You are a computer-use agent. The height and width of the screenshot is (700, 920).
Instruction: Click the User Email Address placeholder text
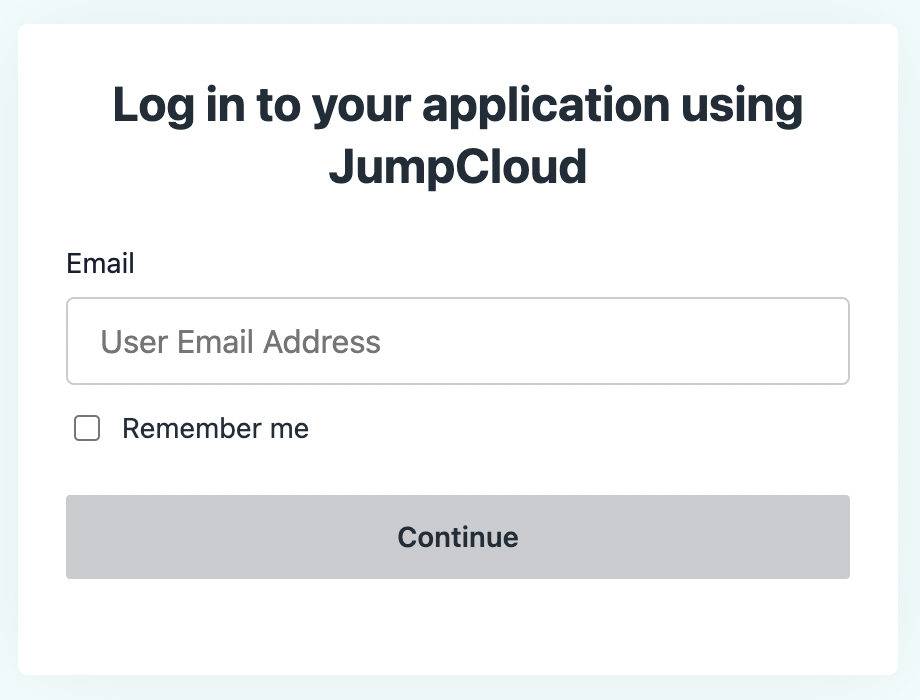tap(241, 342)
